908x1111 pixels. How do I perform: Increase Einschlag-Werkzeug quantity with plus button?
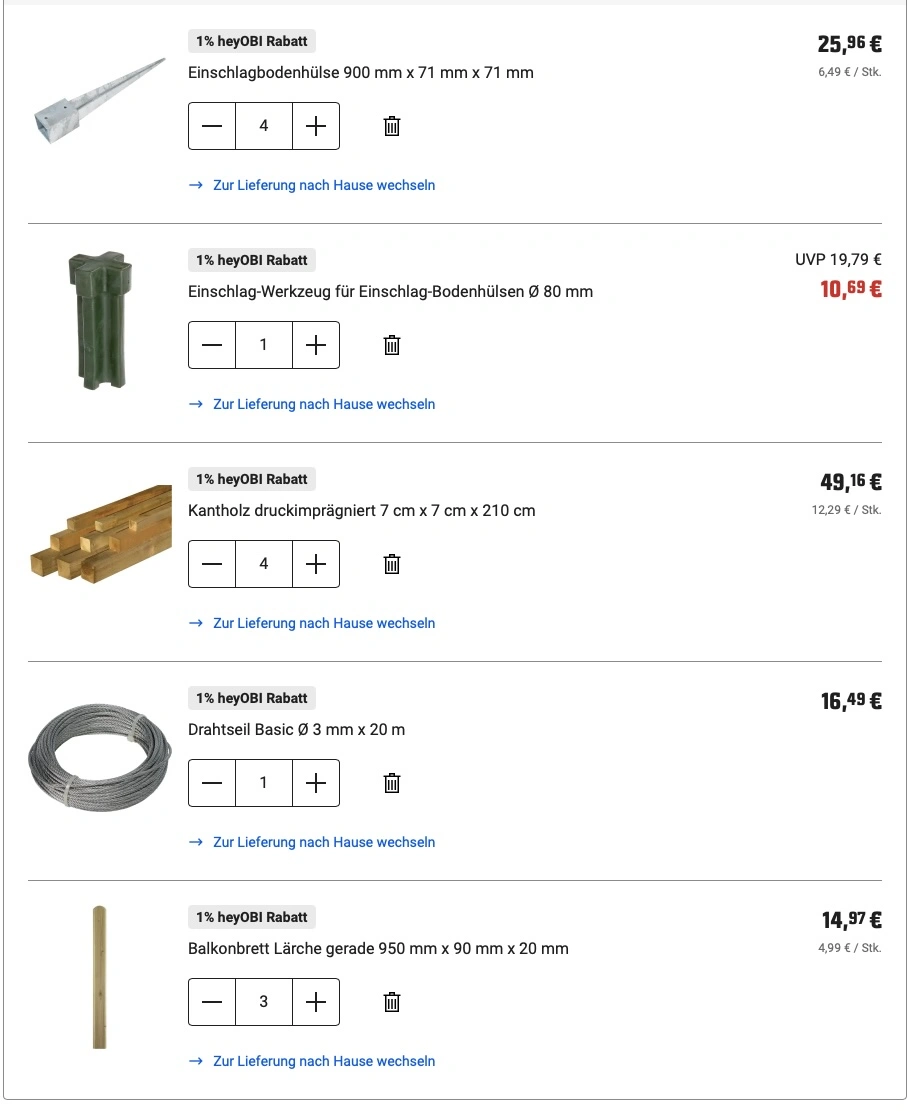point(316,345)
